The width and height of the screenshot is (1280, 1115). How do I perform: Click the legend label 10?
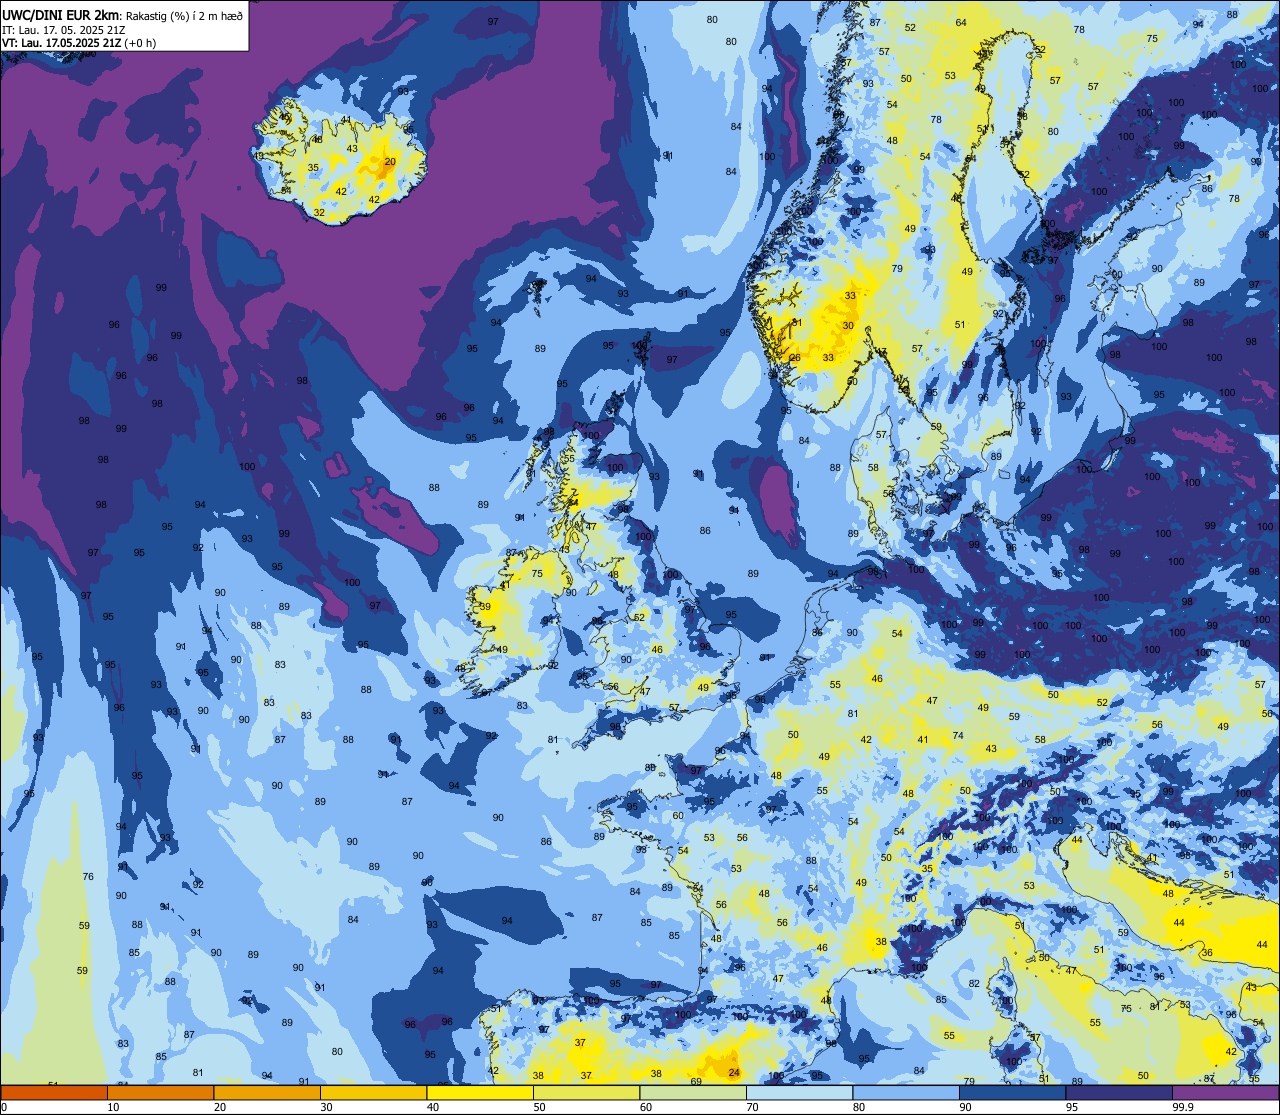point(113,1107)
